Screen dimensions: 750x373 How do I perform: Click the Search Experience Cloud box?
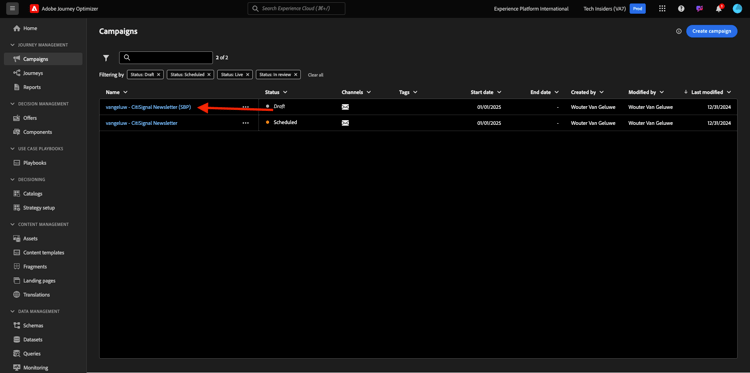[x=296, y=9]
